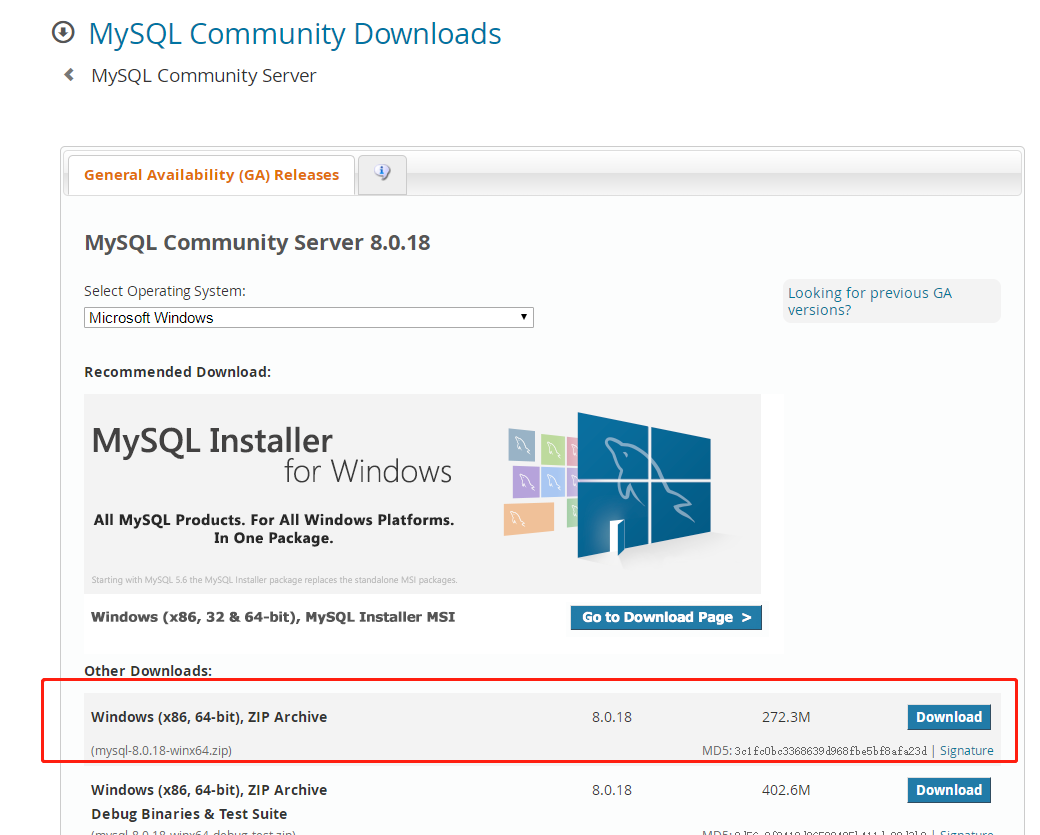The width and height of the screenshot is (1040, 835).
Task: Click the back chevron beside MySQL Community Server
Action: [69, 75]
